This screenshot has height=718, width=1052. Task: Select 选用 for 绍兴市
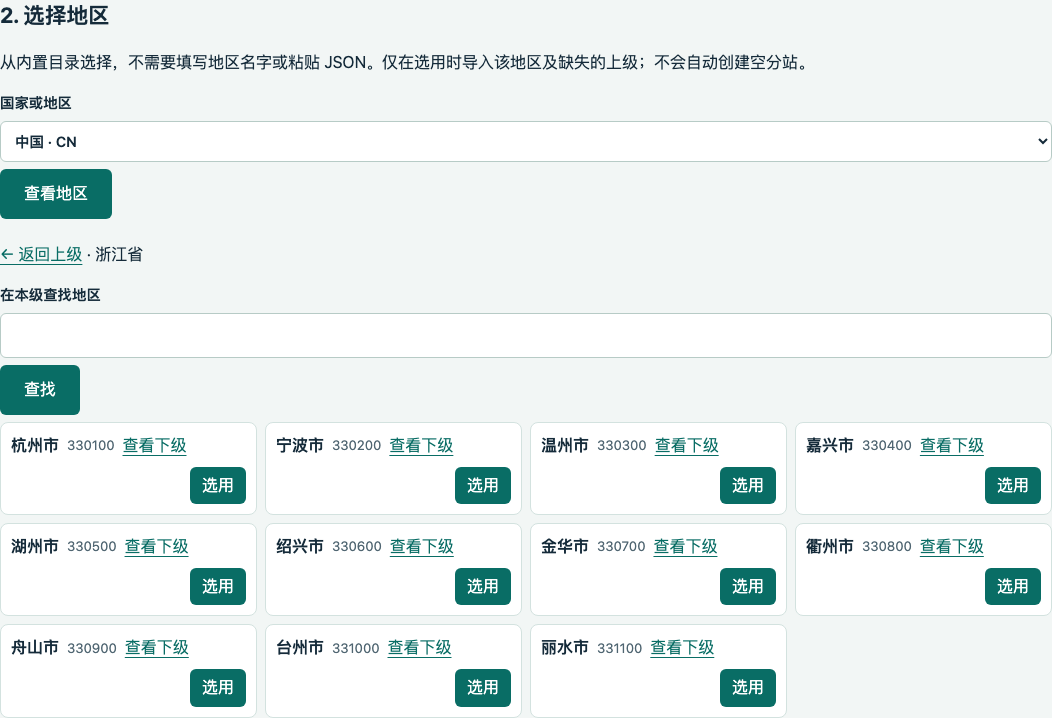482,586
